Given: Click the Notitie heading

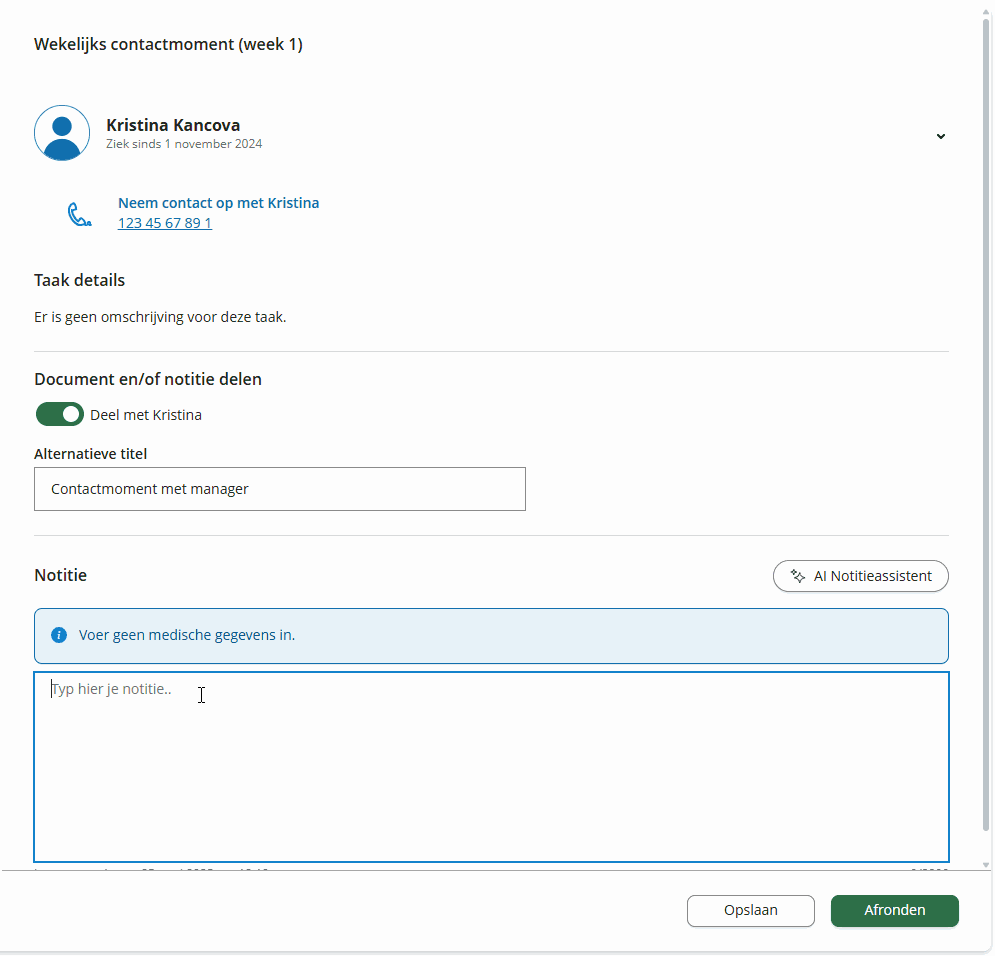Looking at the screenshot, I should pos(60,575).
